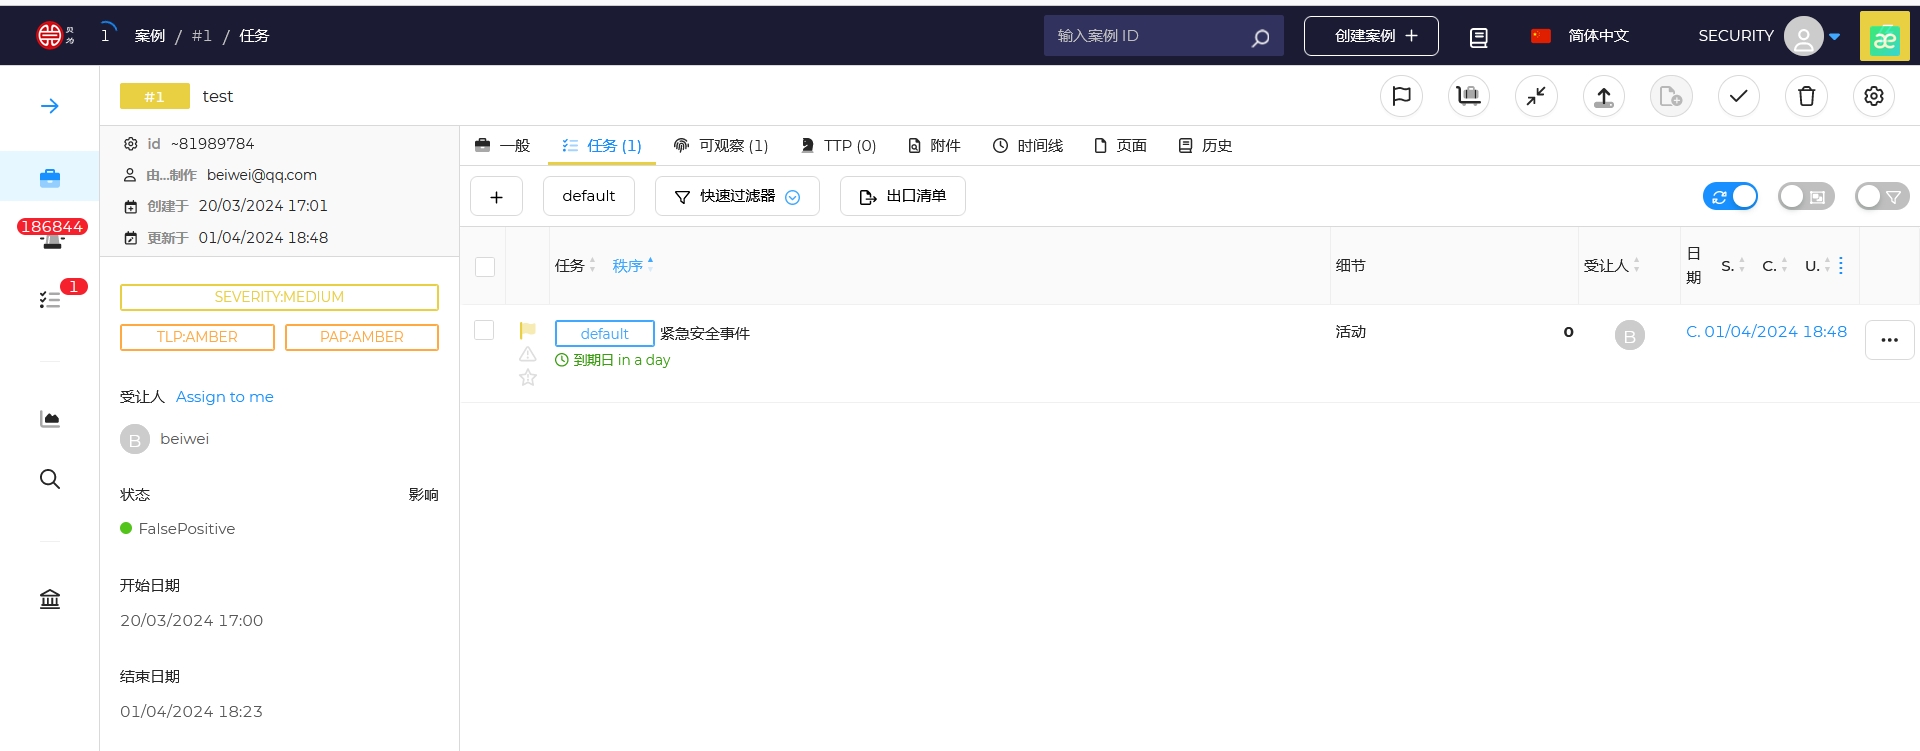Switch to the 时间线 tab
The height and width of the screenshot is (751, 1920).
pyautogui.click(x=1028, y=146)
